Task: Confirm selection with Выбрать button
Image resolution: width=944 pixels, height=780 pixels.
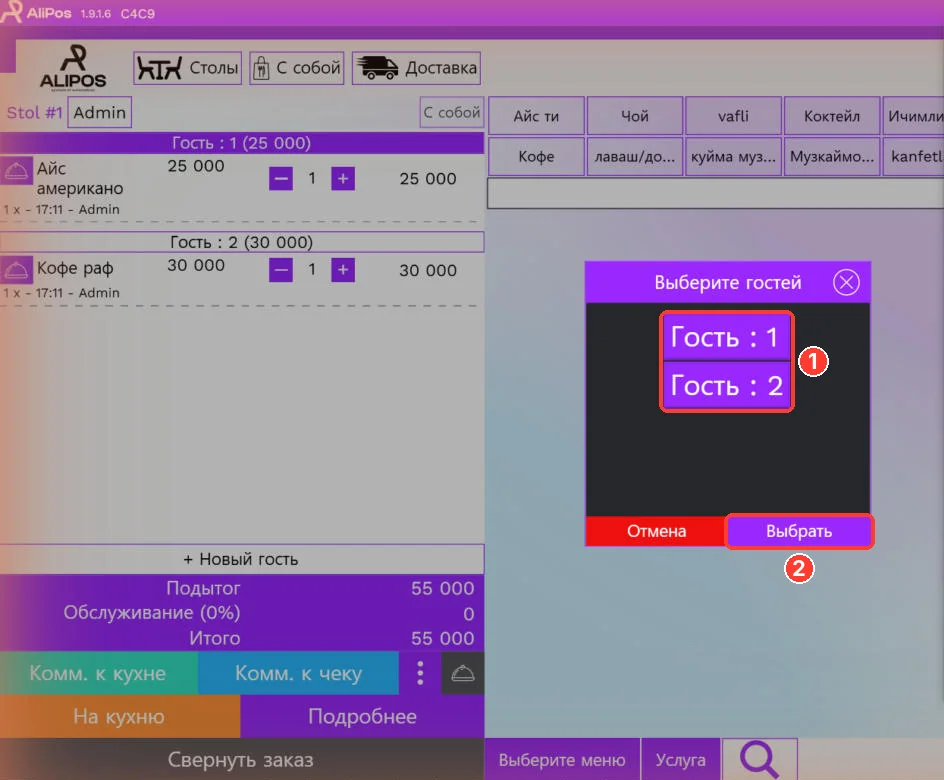Action: click(x=799, y=531)
